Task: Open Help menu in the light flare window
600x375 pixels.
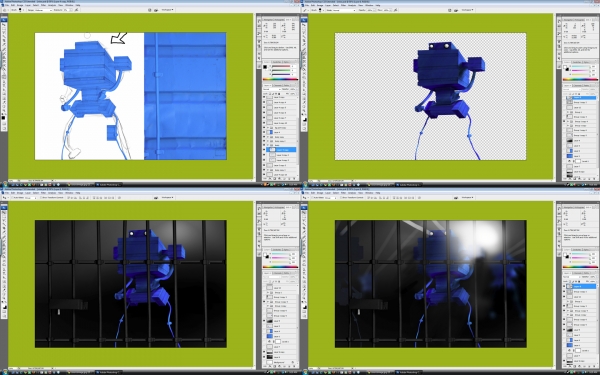Action: click(378, 193)
